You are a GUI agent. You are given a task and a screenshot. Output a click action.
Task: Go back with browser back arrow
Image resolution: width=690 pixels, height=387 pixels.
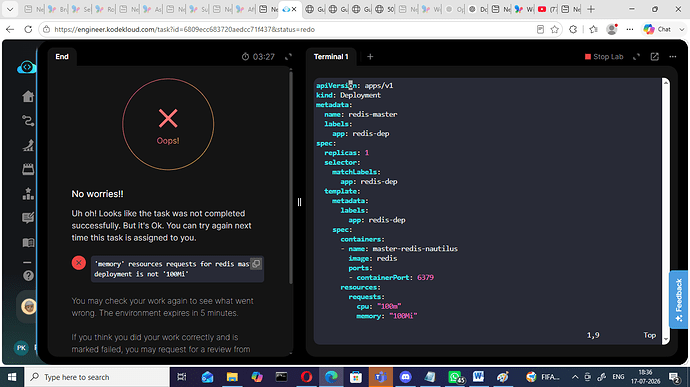click(x=10, y=29)
